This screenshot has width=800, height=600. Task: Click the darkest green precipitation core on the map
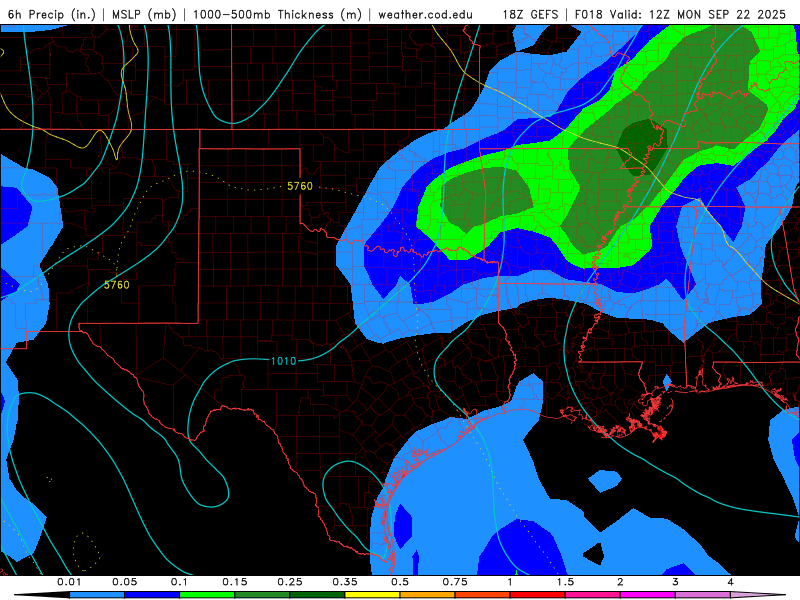642,146
